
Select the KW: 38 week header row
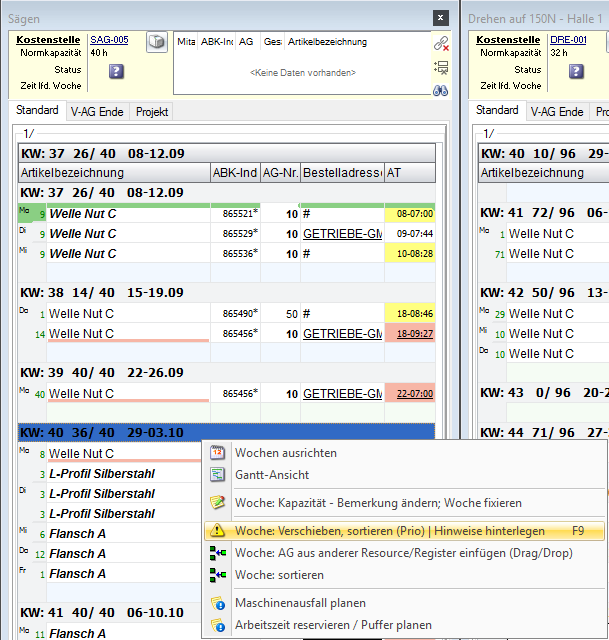pos(228,293)
